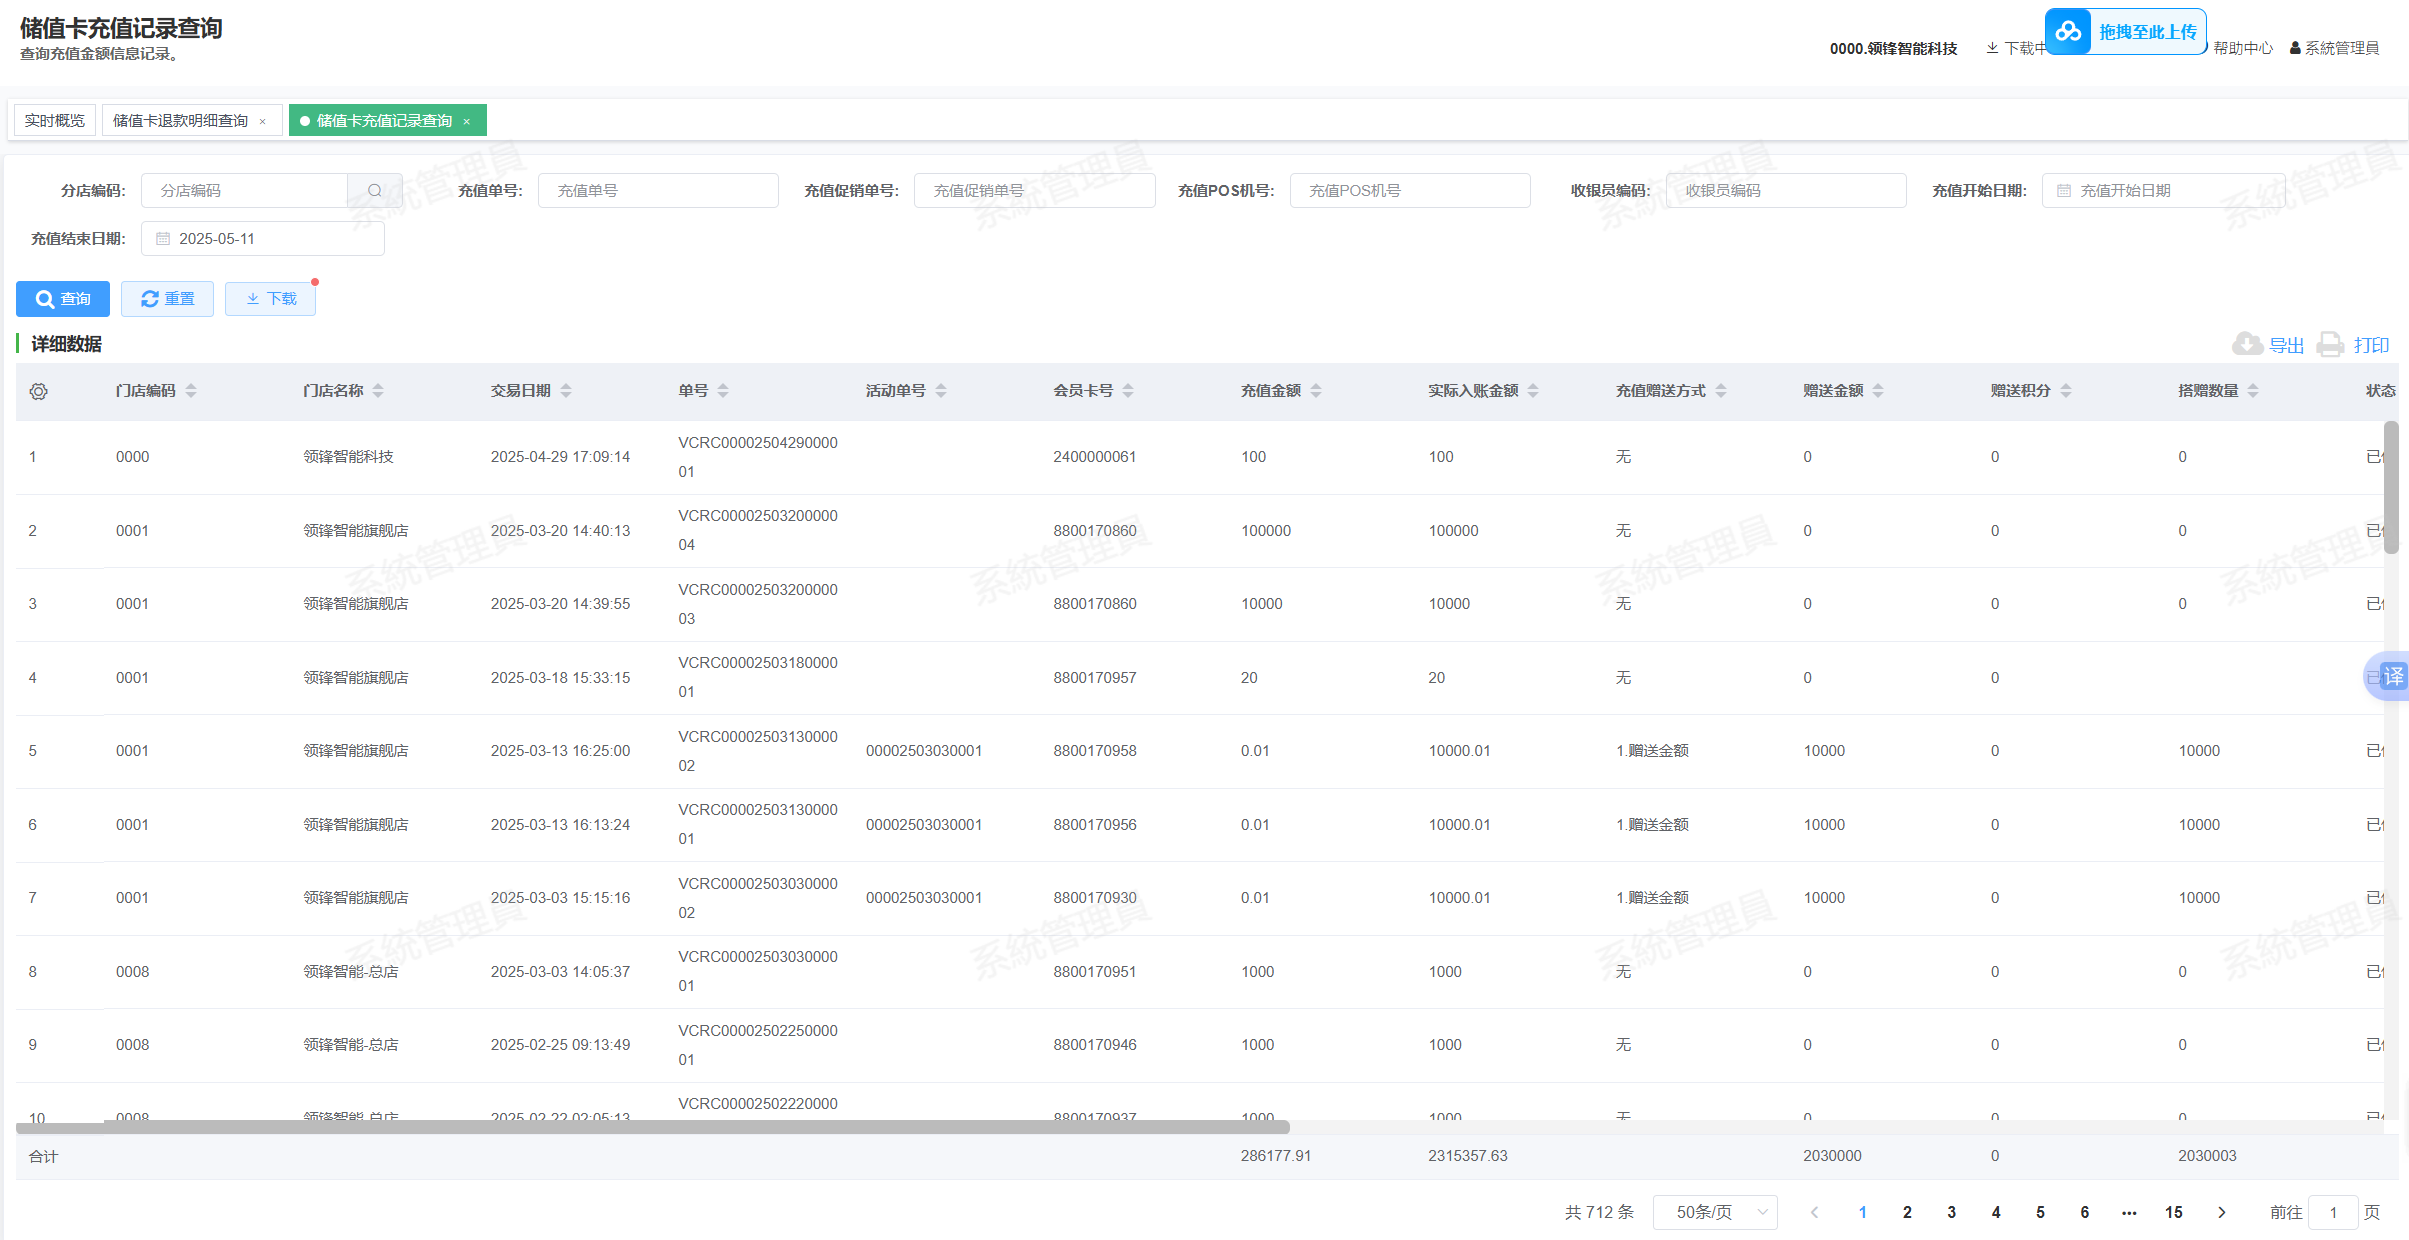This screenshot has height=1240, width=2409.
Task: Click the 系统管理员 user icon
Action: (x=2295, y=48)
